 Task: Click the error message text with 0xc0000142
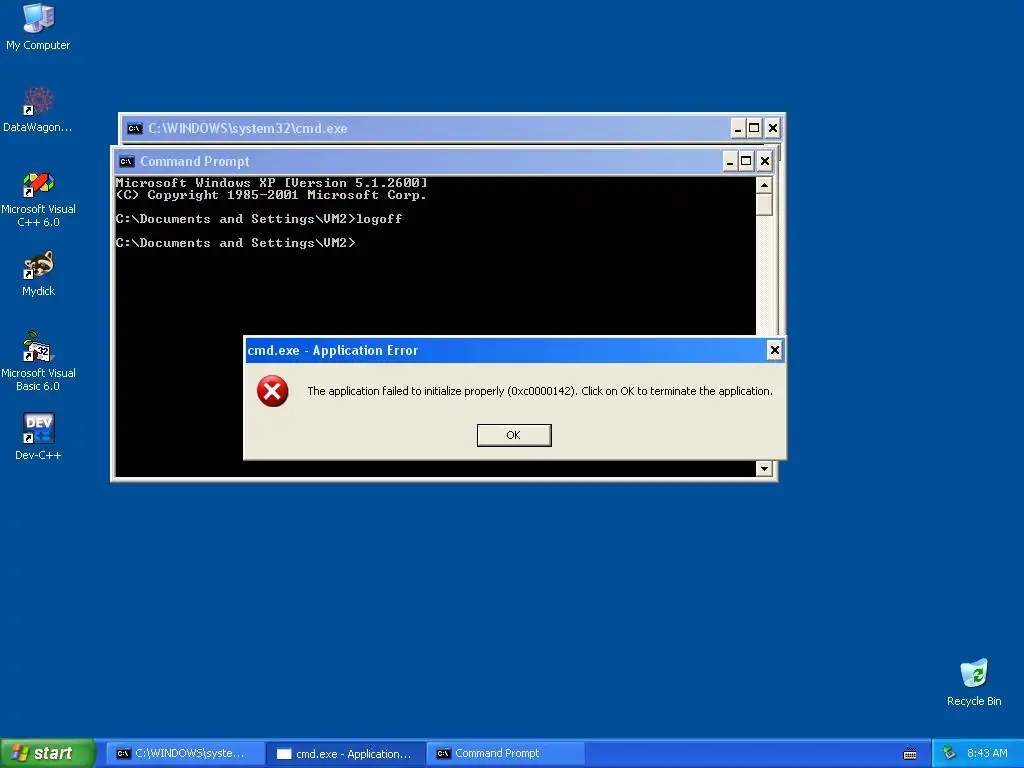click(540, 391)
